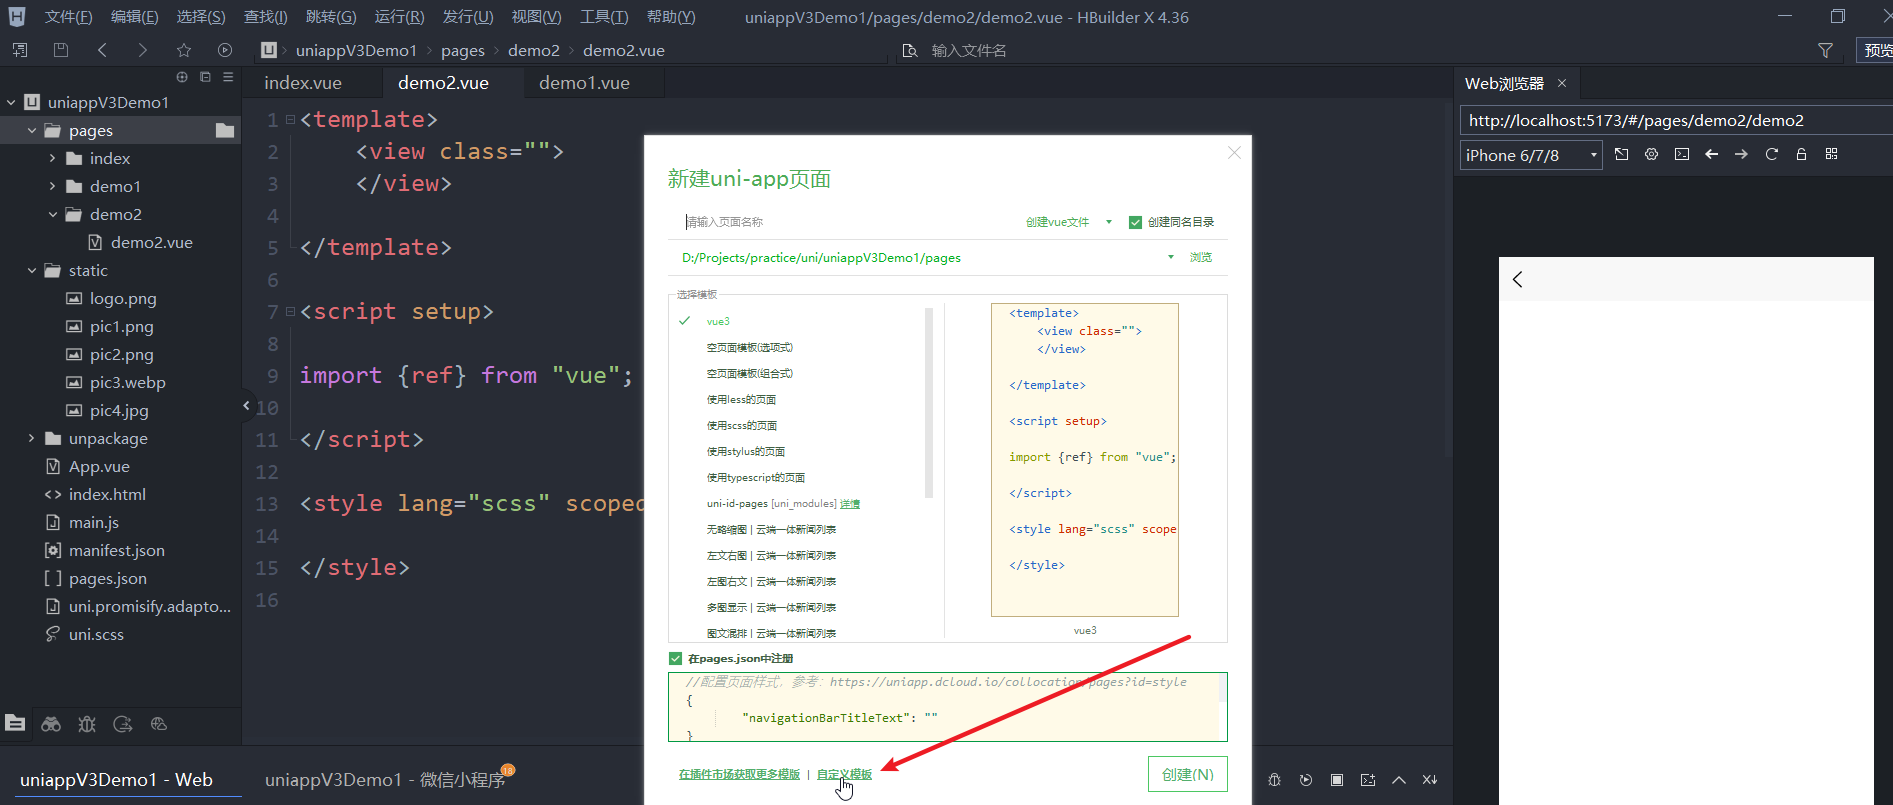Open 编辑(E) menu
The width and height of the screenshot is (1893, 805).
pyautogui.click(x=134, y=17)
